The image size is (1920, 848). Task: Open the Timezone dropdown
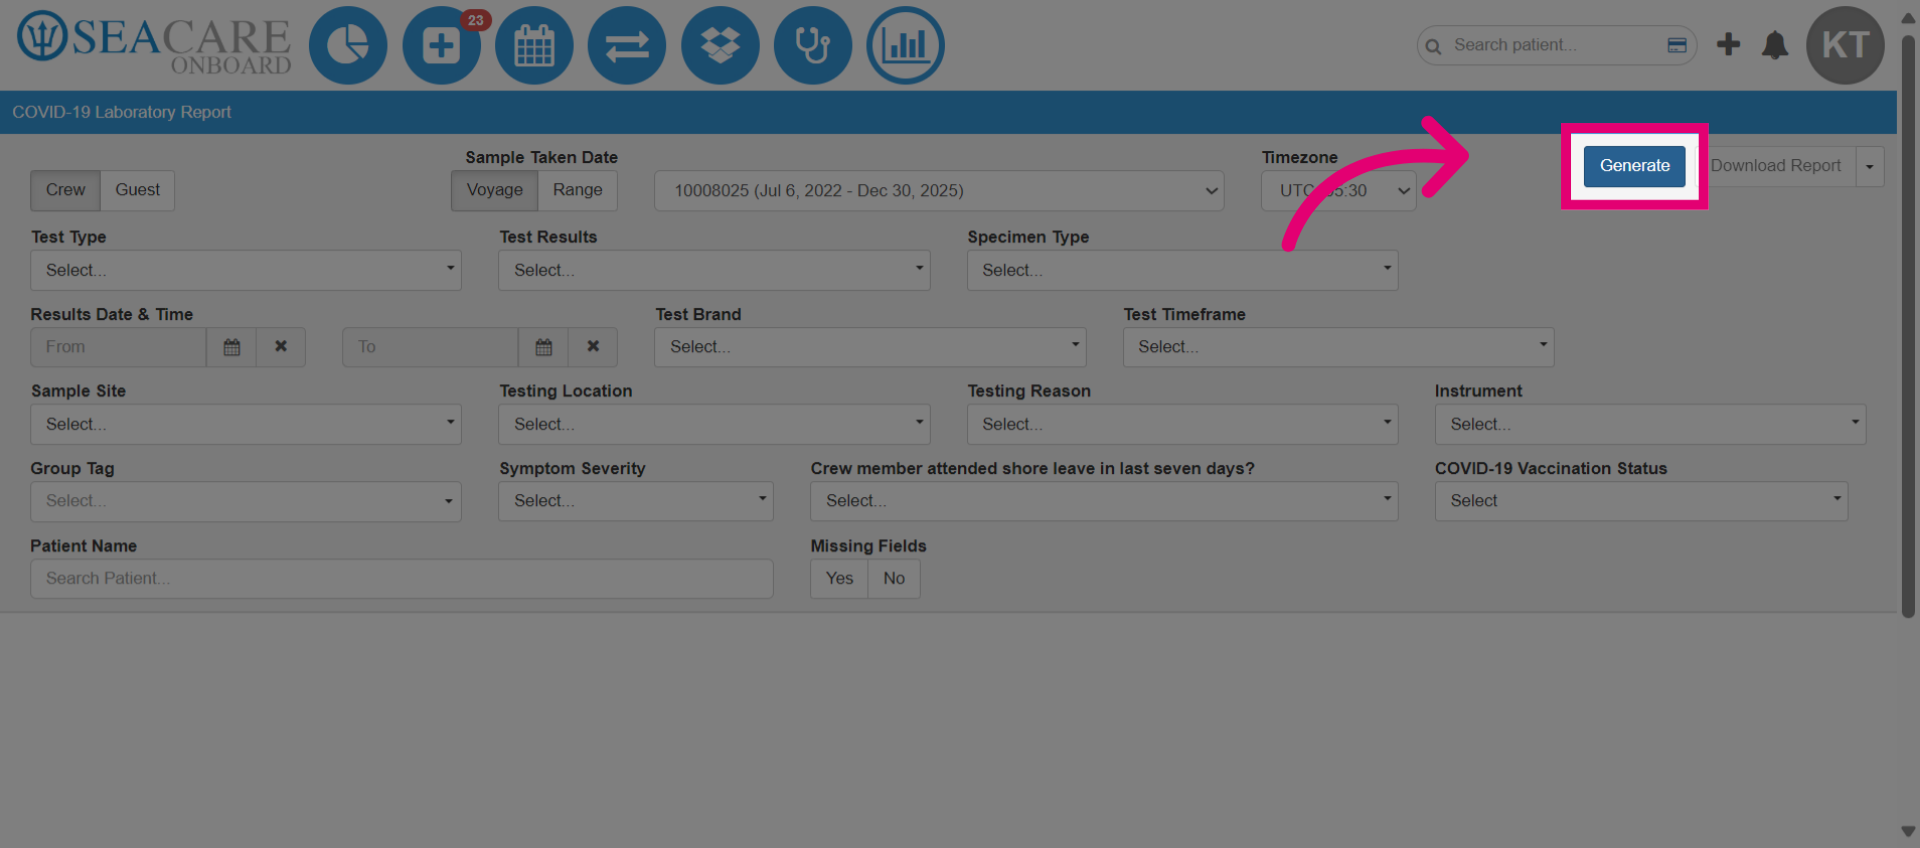pyautogui.click(x=1338, y=191)
